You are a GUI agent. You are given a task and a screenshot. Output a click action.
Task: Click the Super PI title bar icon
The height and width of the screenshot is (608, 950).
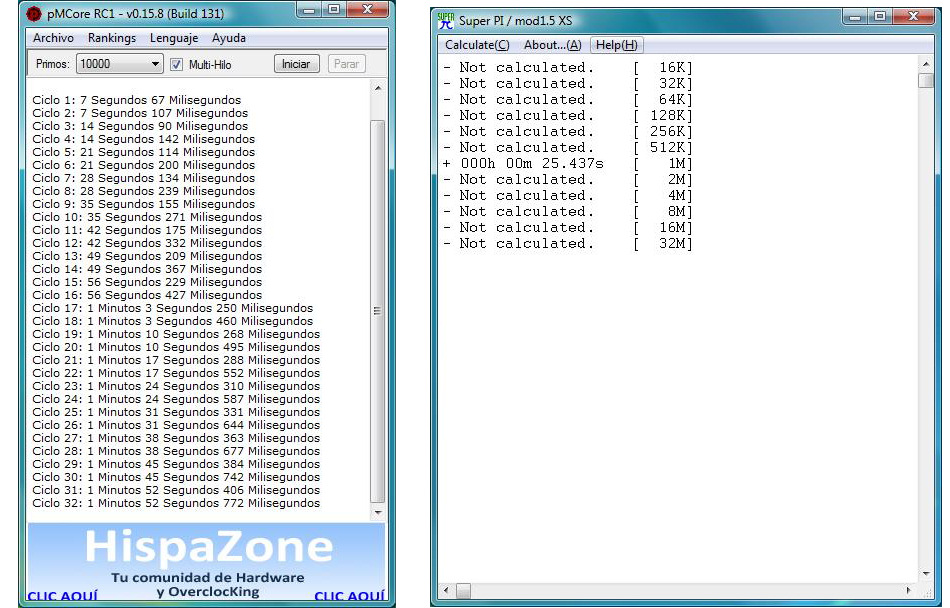coord(446,21)
